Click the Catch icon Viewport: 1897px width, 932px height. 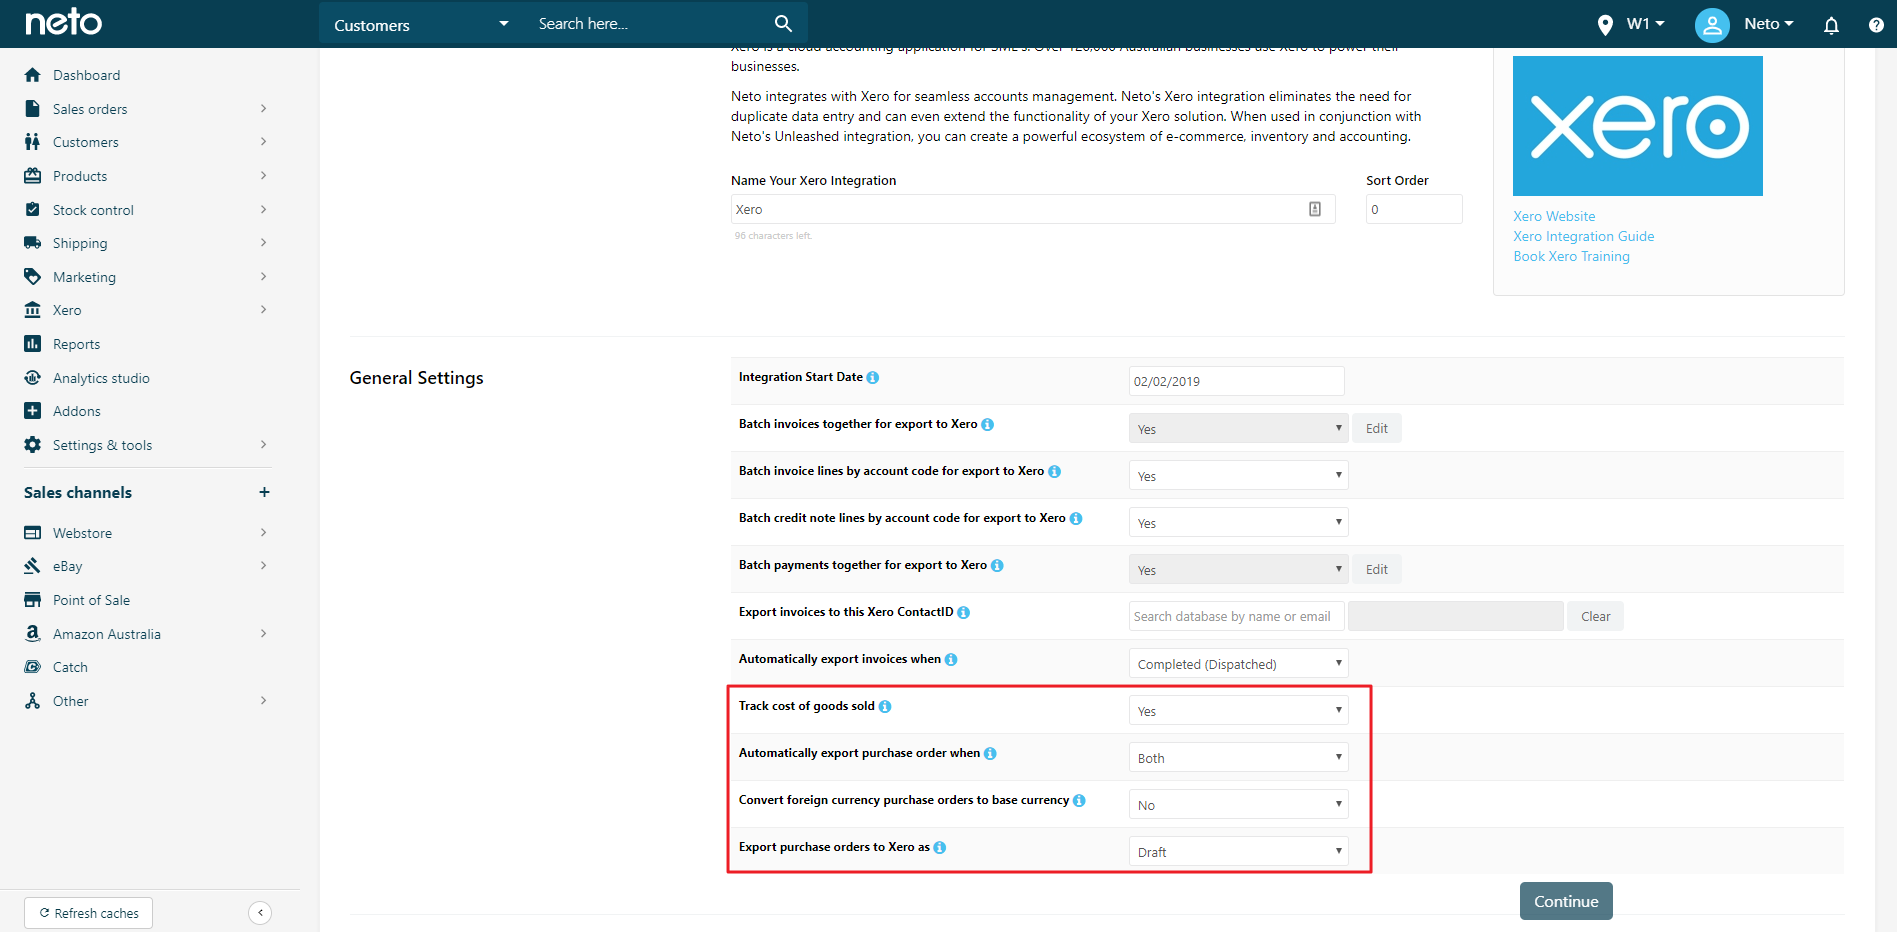pyautogui.click(x=33, y=667)
